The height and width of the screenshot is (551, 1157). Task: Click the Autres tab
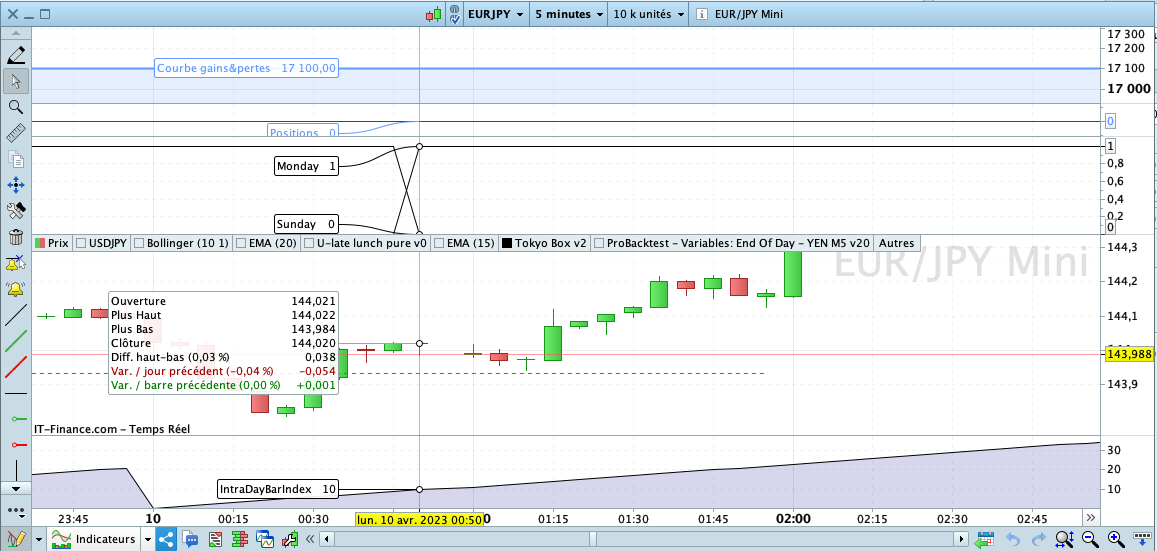(x=899, y=243)
